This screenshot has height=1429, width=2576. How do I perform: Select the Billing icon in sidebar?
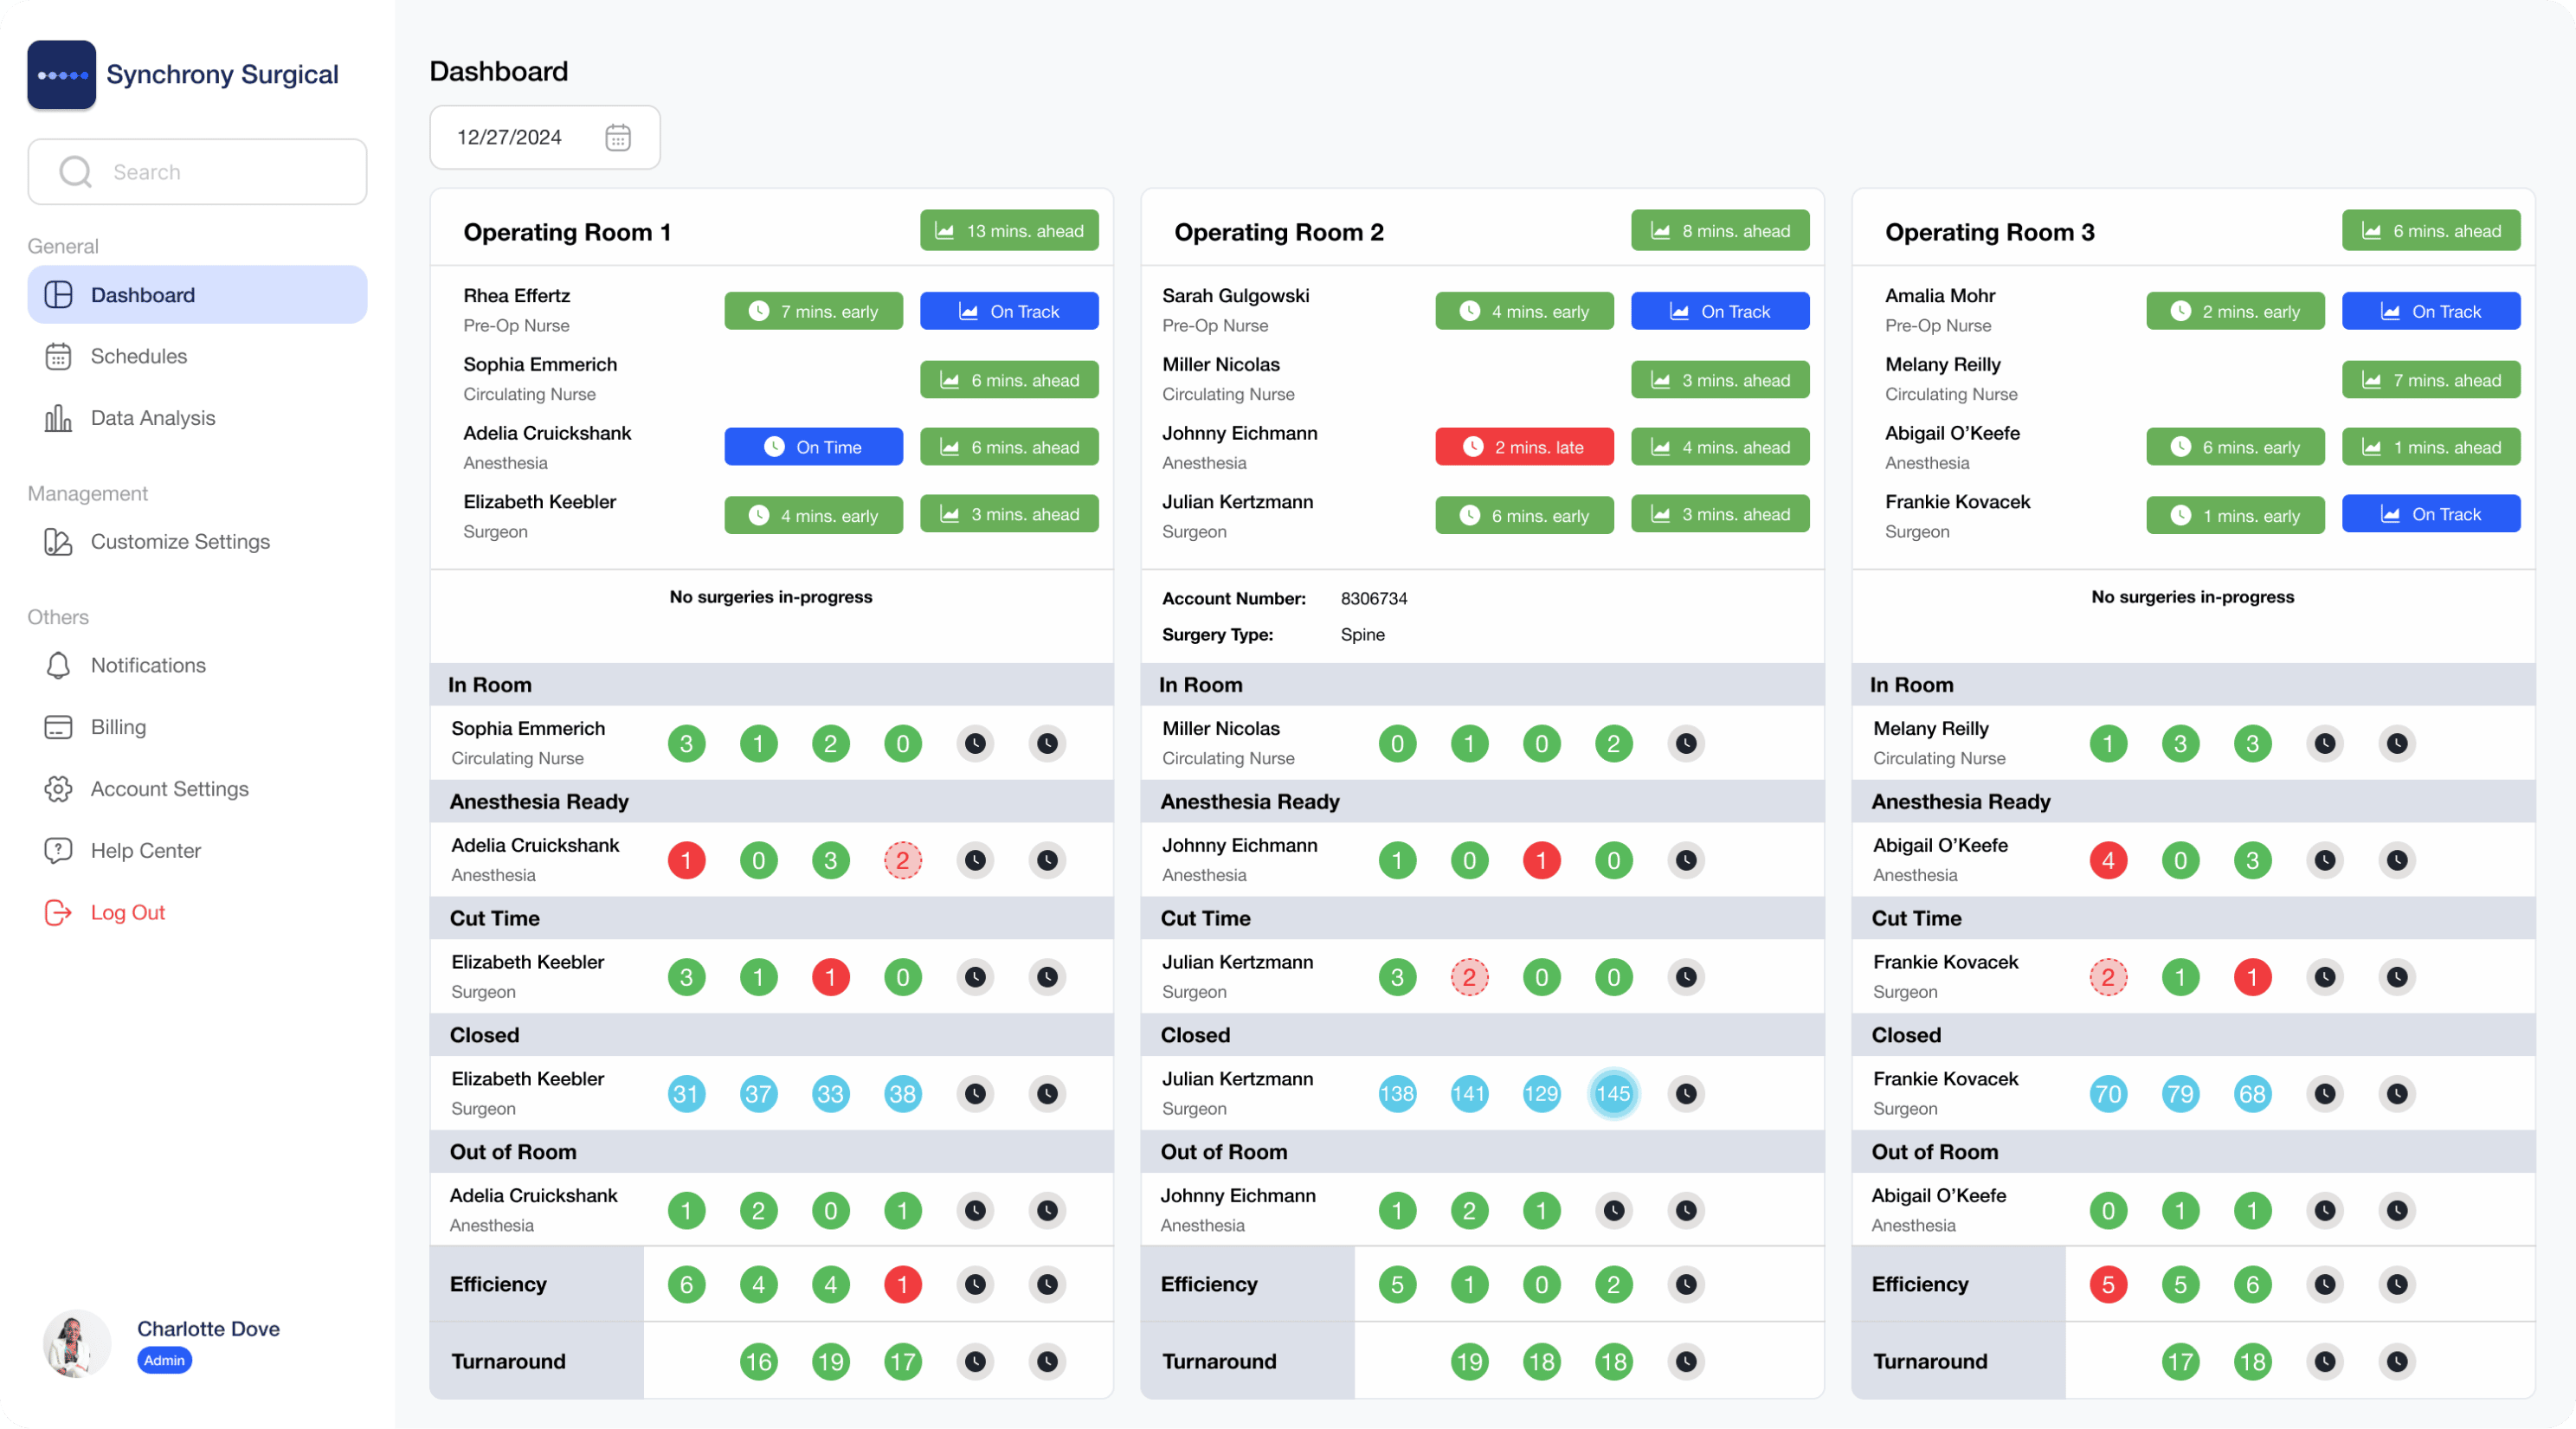(x=58, y=727)
